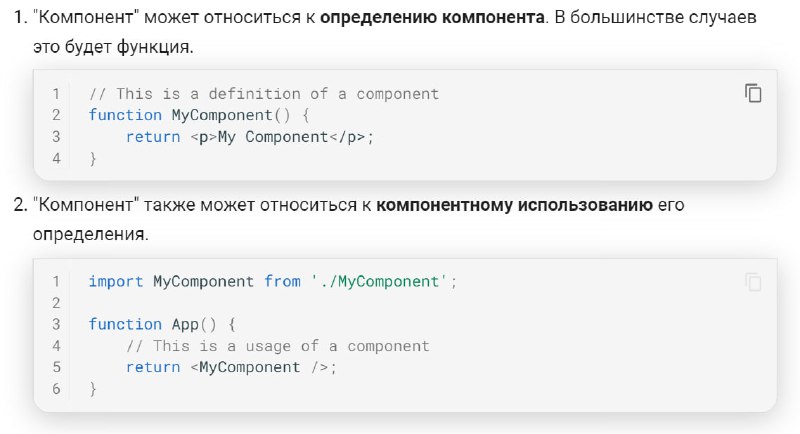Click comment 'This is a usage of a component'

(x=278, y=346)
